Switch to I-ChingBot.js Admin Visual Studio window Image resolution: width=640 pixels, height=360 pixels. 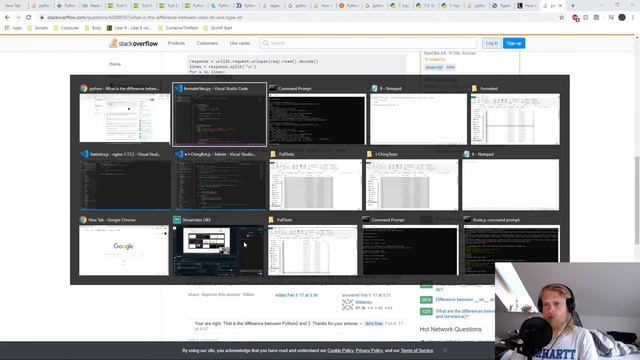[220, 180]
